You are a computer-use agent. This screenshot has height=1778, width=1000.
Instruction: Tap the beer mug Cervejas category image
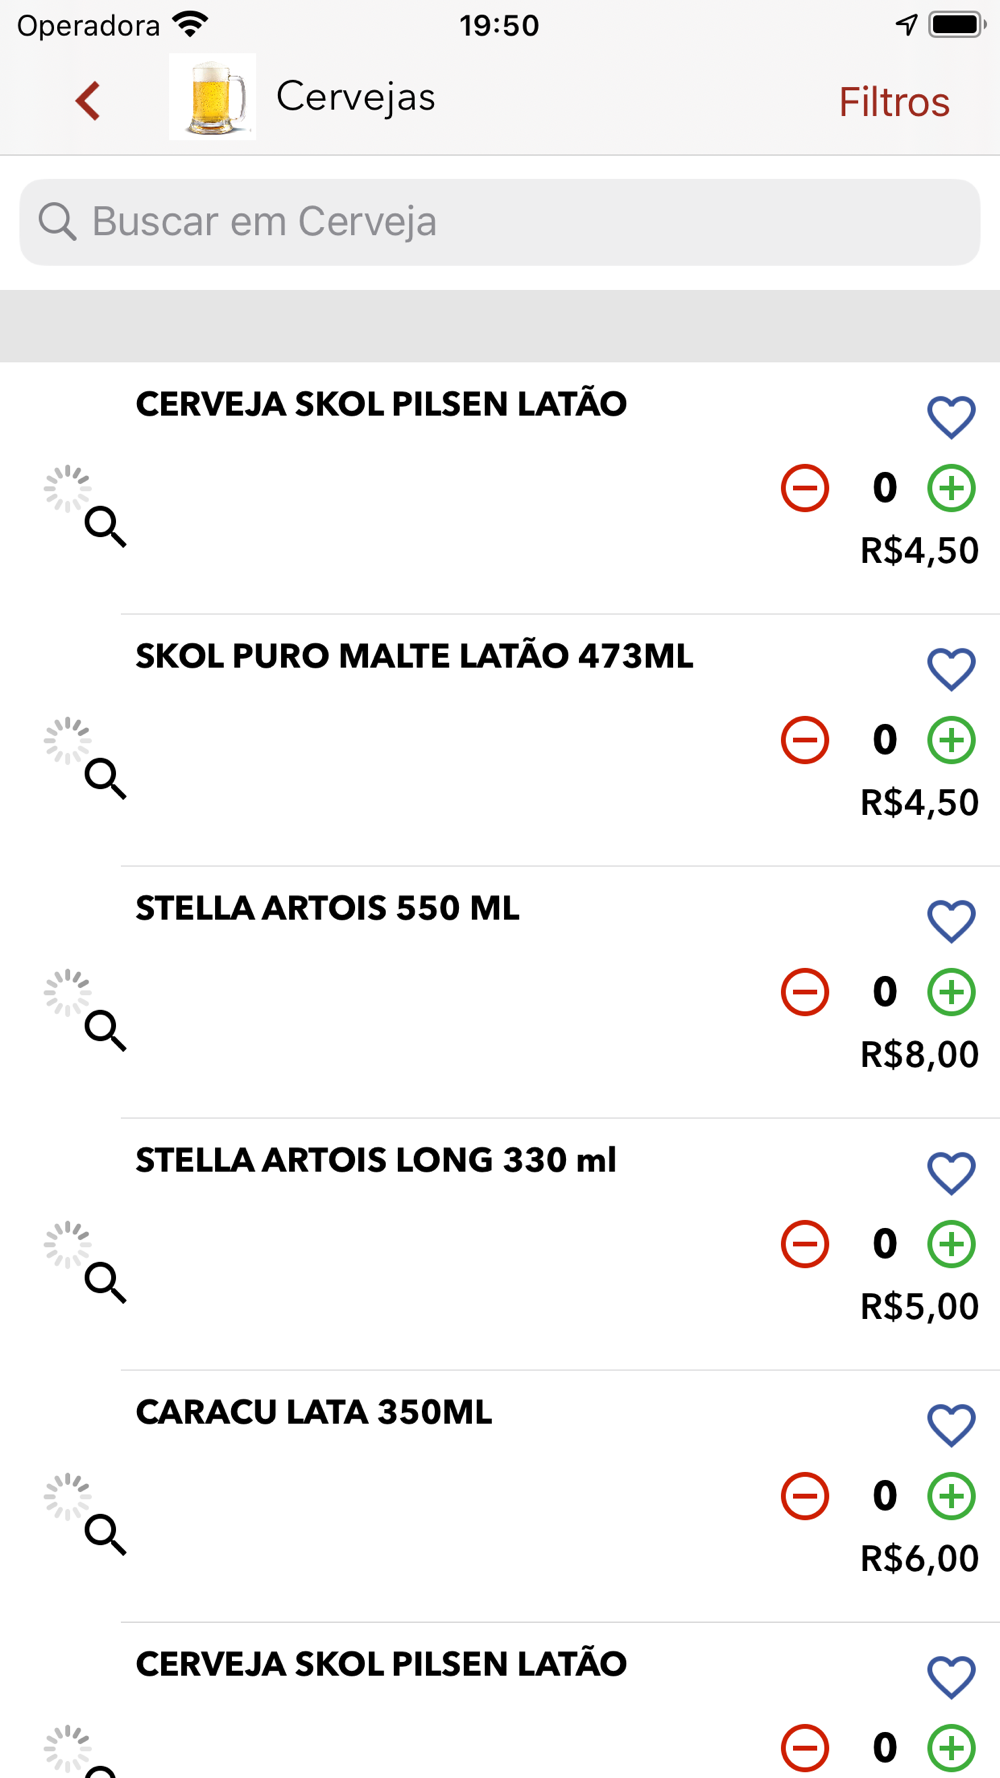point(212,97)
